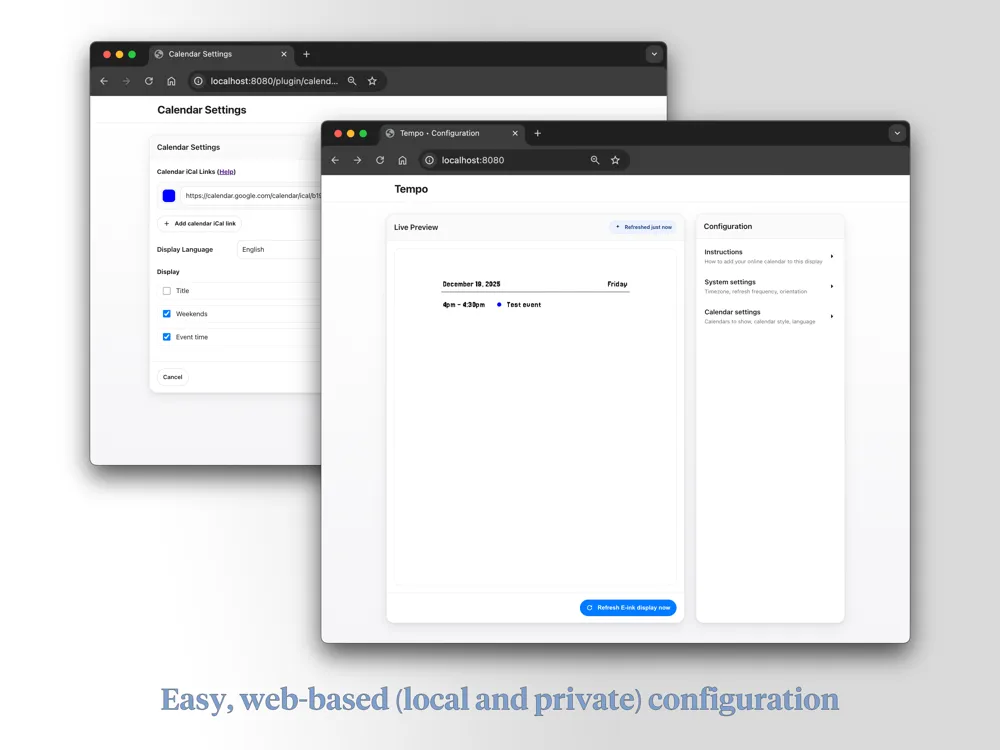Open new tab in Tempo window
Viewport: 1000px width, 750px height.
(x=538, y=133)
